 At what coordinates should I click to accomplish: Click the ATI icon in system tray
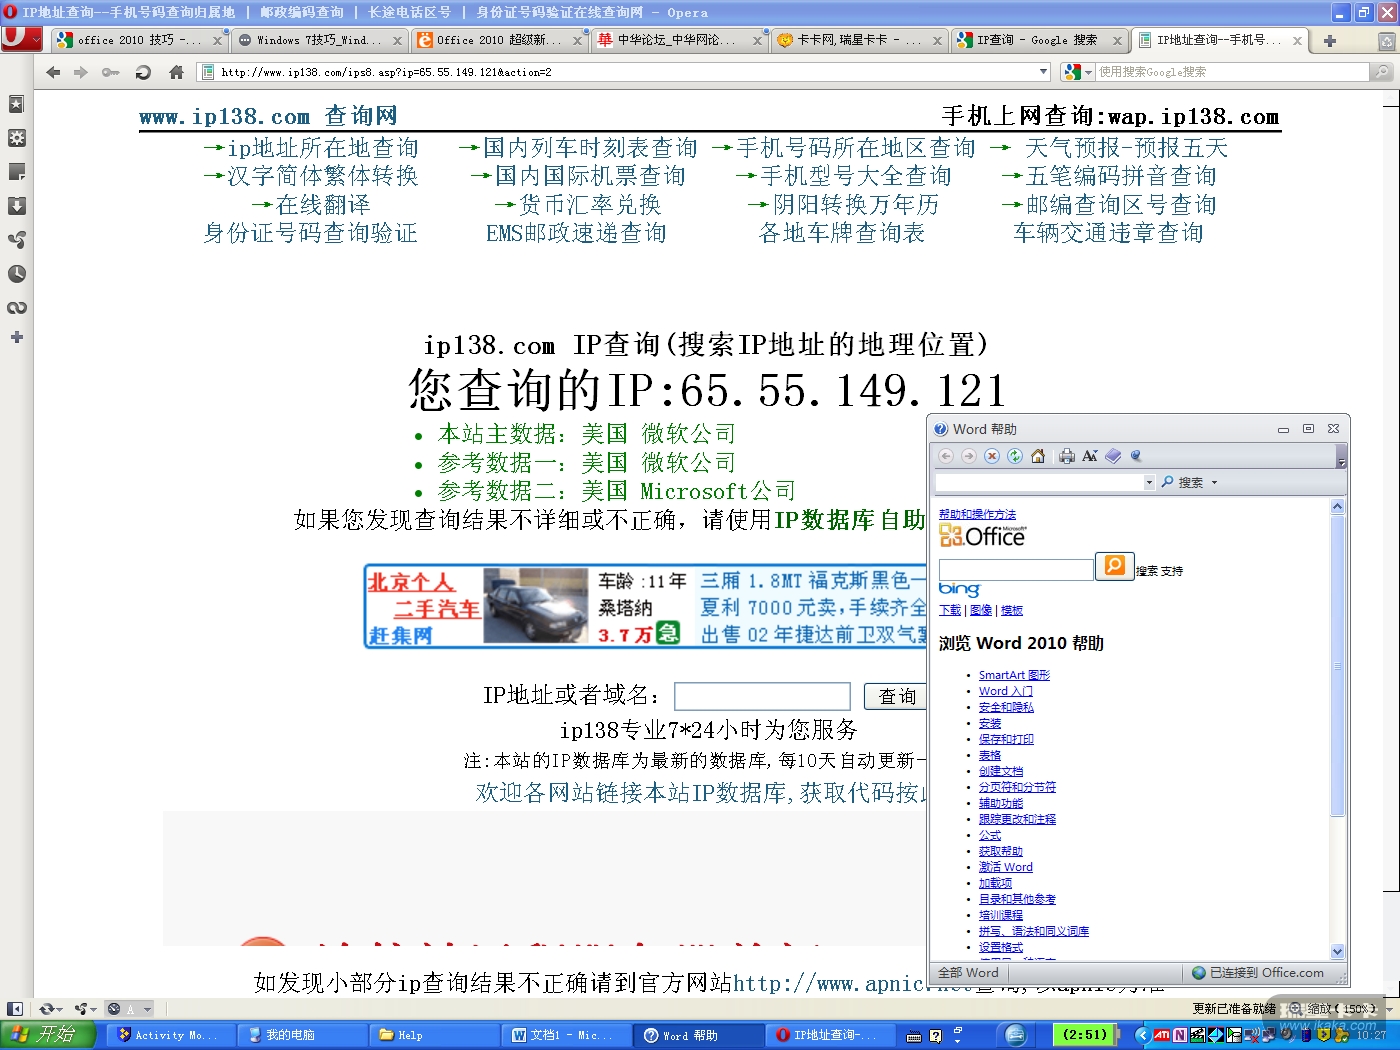[1161, 1035]
